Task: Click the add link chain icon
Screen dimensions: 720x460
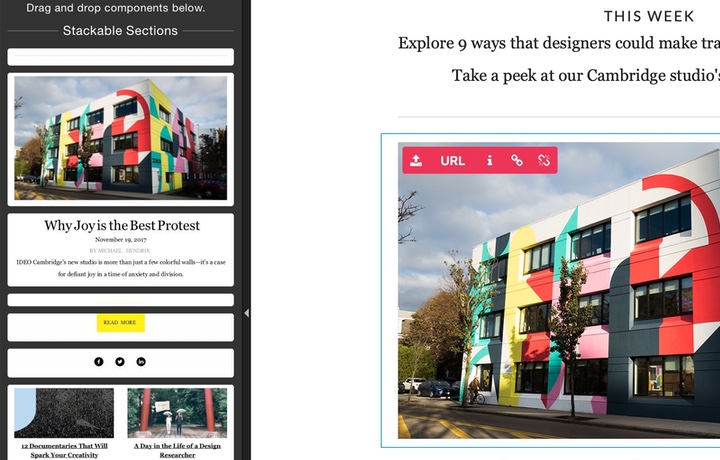Action: (517, 160)
